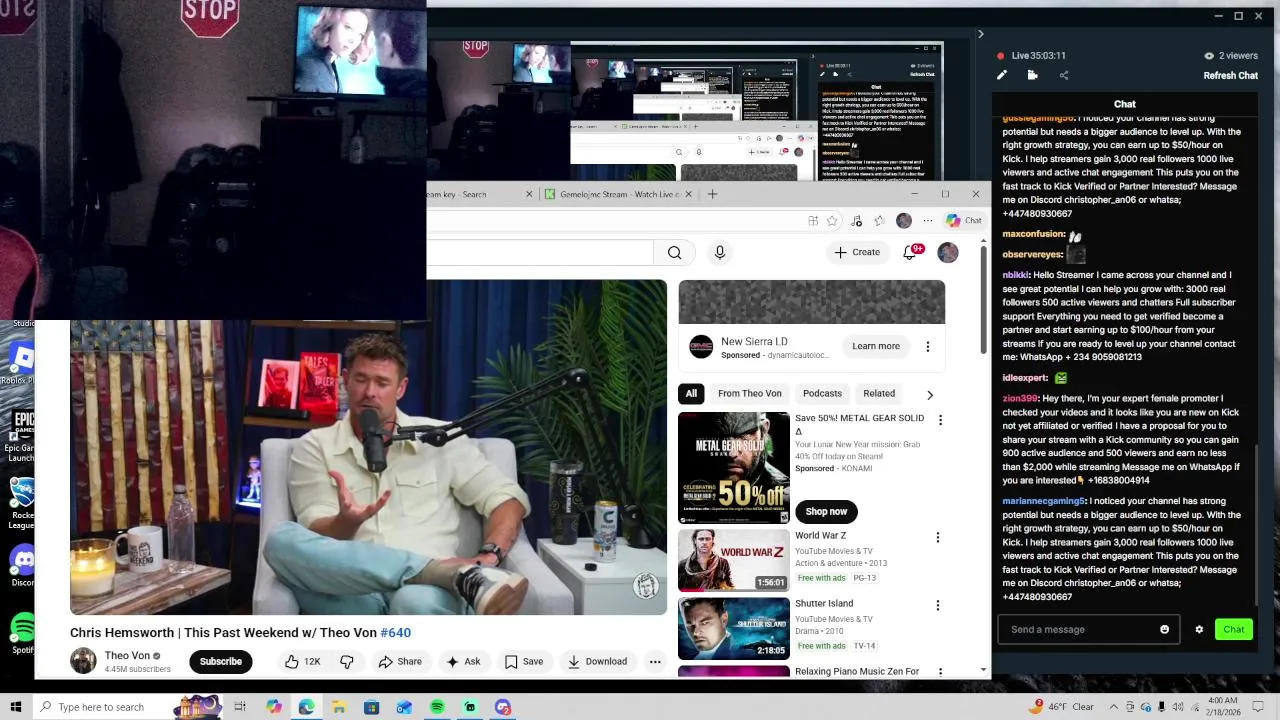The width and height of the screenshot is (1280, 720).
Task: Click Refresh Chat in Kick
Action: pos(1230,75)
